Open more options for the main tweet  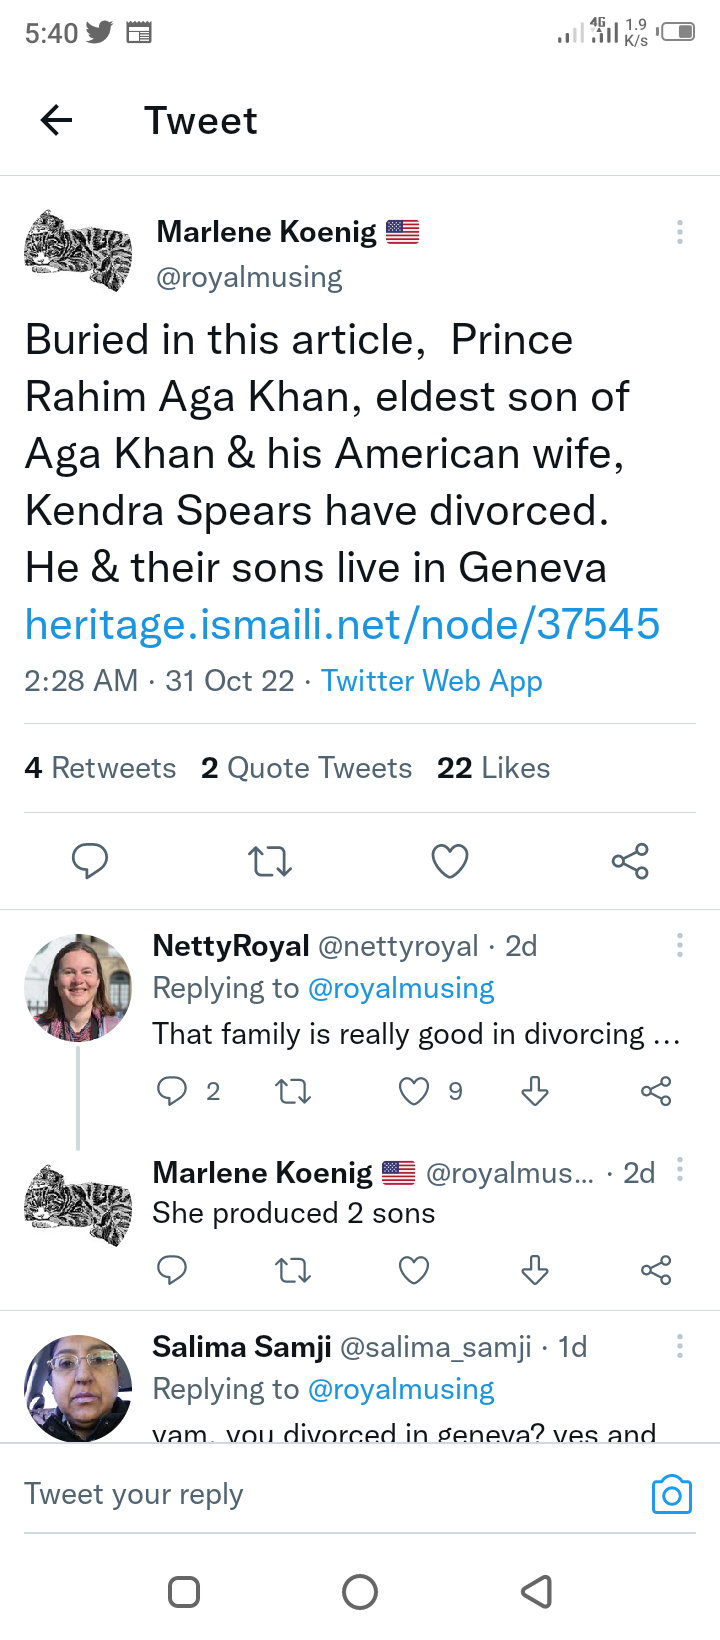[680, 232]
